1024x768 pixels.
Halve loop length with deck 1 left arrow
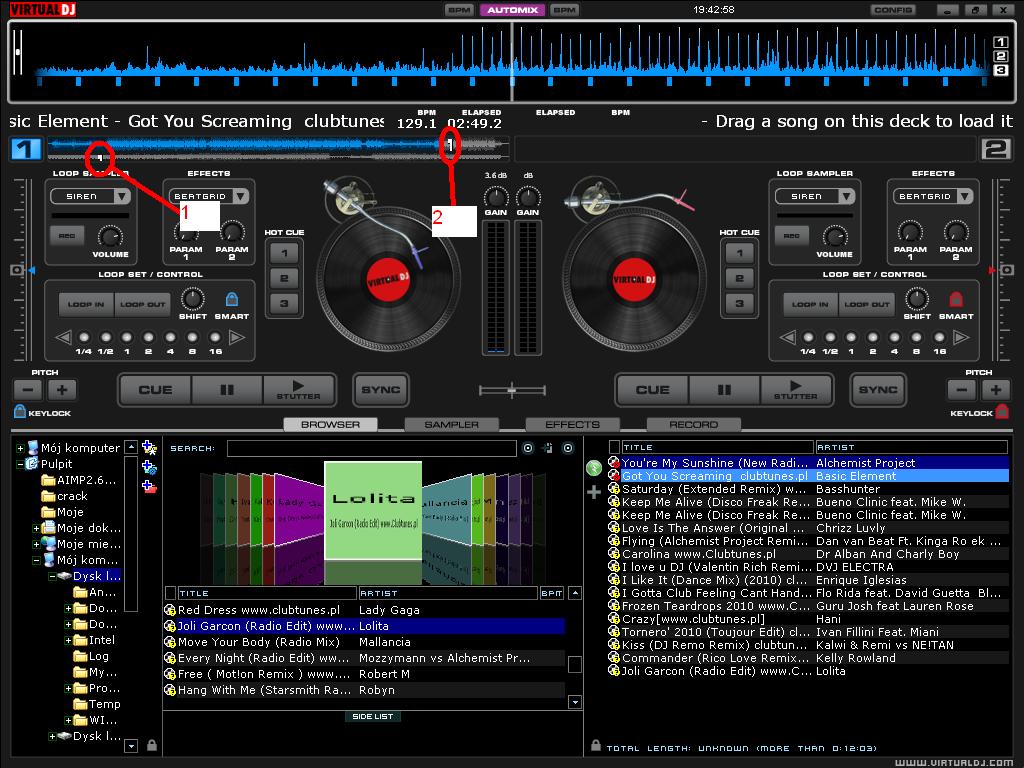63,338
